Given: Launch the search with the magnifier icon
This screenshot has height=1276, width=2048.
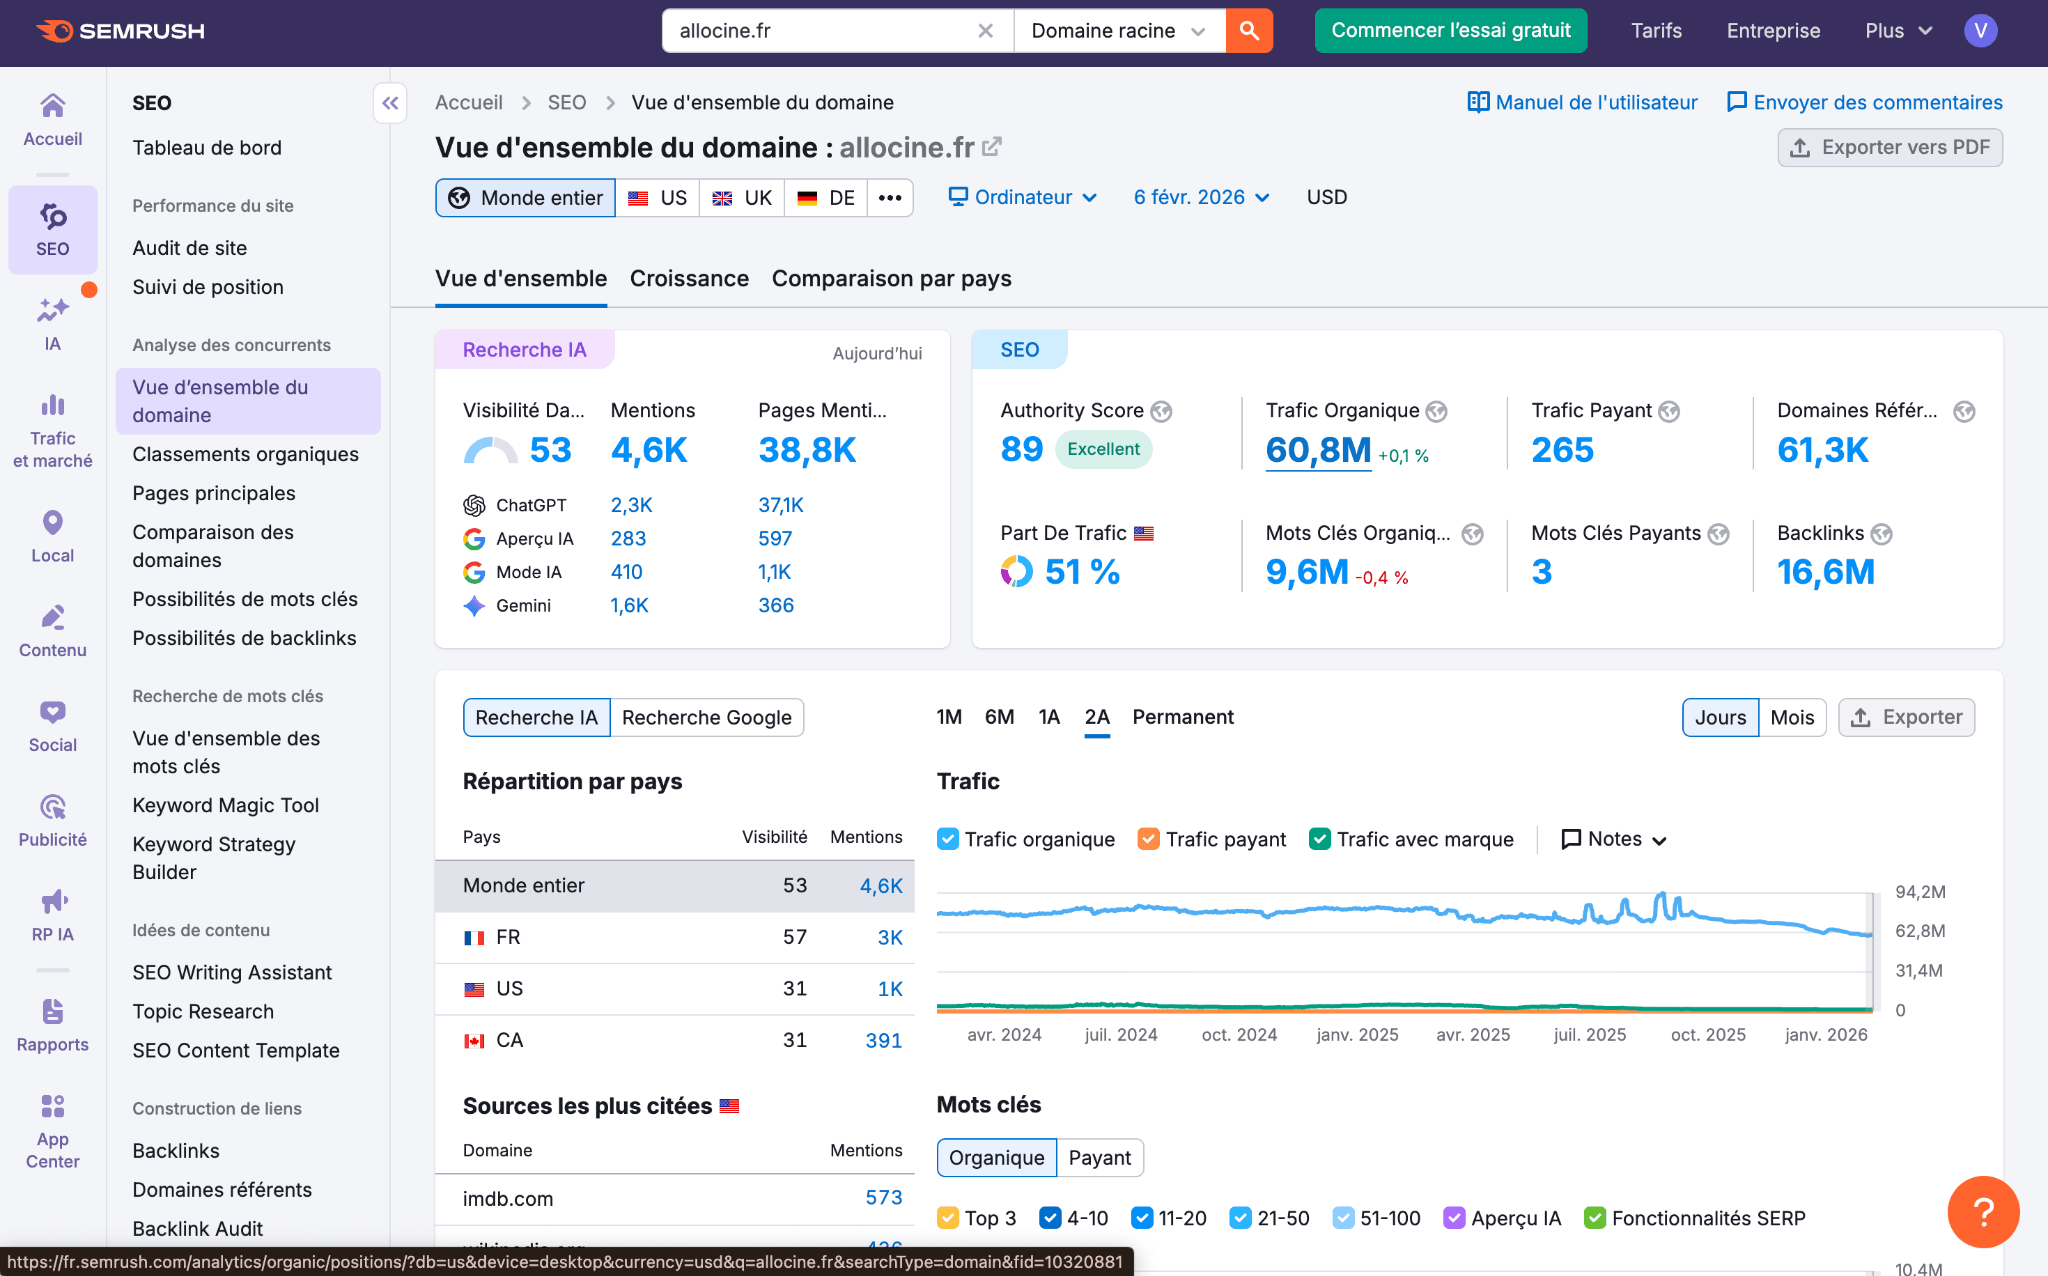Looking at the screenshot, I should tap(1248, 30).
